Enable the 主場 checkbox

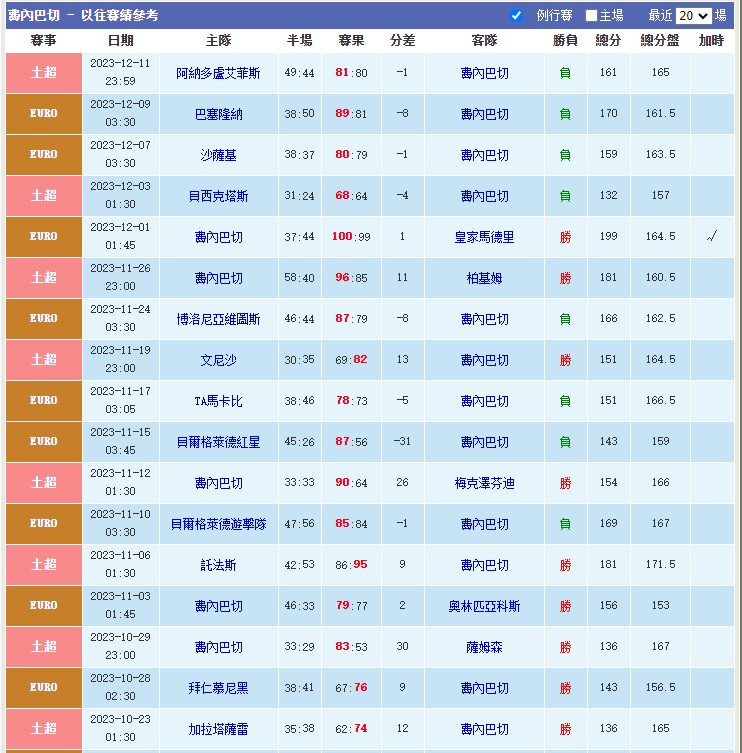click(x=591, y=16)
